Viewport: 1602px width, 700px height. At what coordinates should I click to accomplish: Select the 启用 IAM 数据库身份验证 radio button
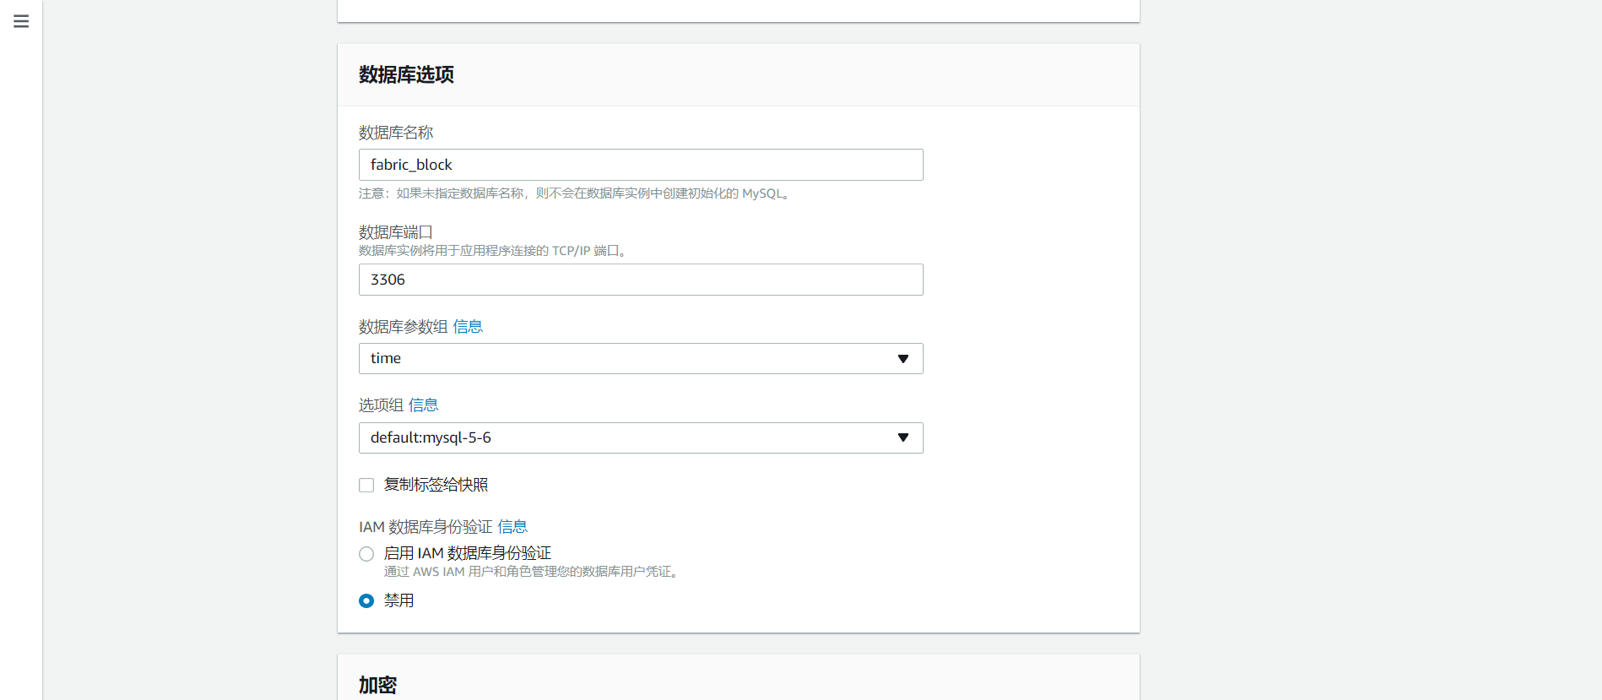coord(367,554)
